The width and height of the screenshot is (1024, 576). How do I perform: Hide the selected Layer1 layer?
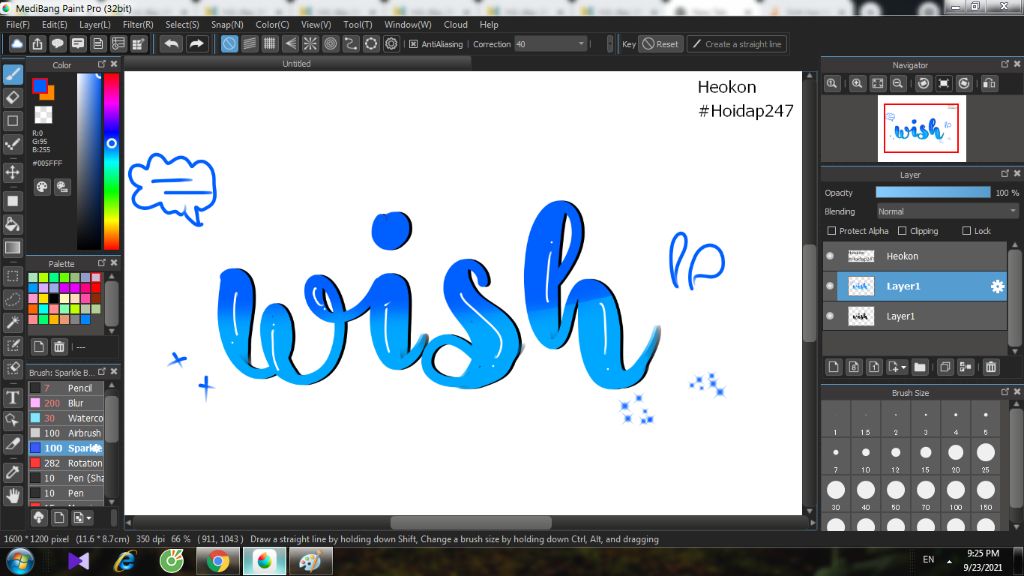tap(830, 286)
